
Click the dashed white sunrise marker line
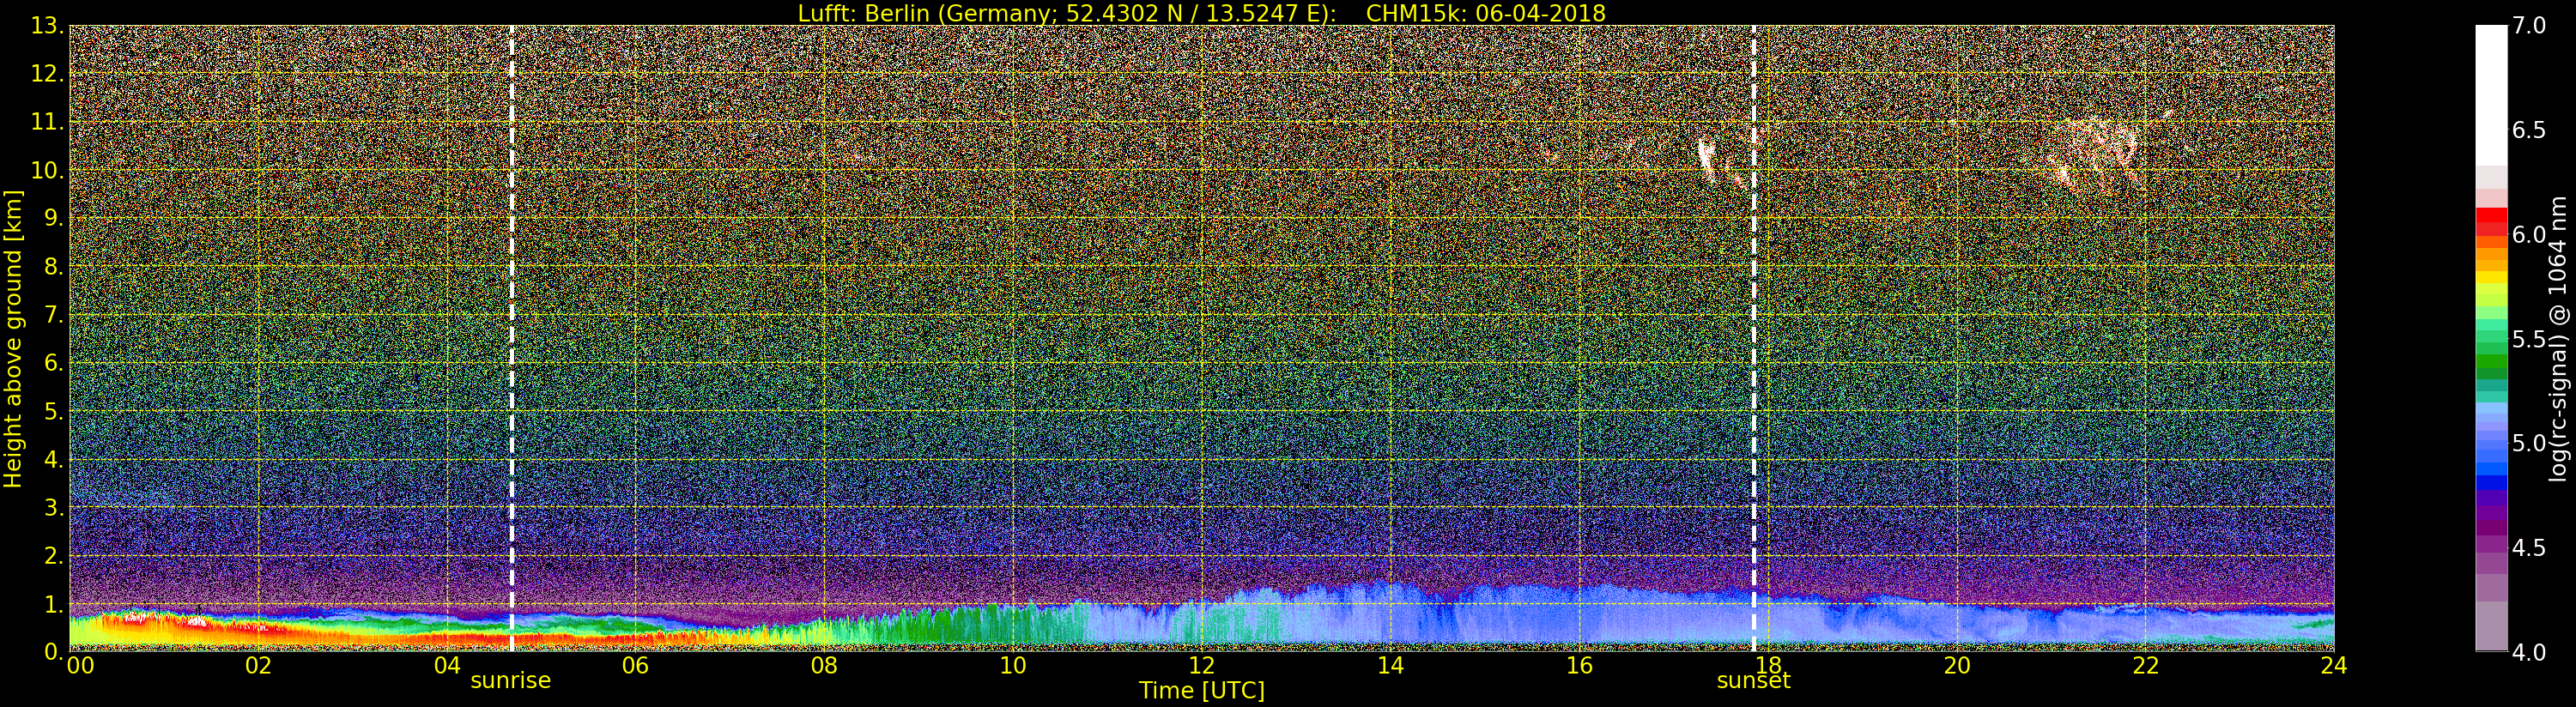coord(512,338)
